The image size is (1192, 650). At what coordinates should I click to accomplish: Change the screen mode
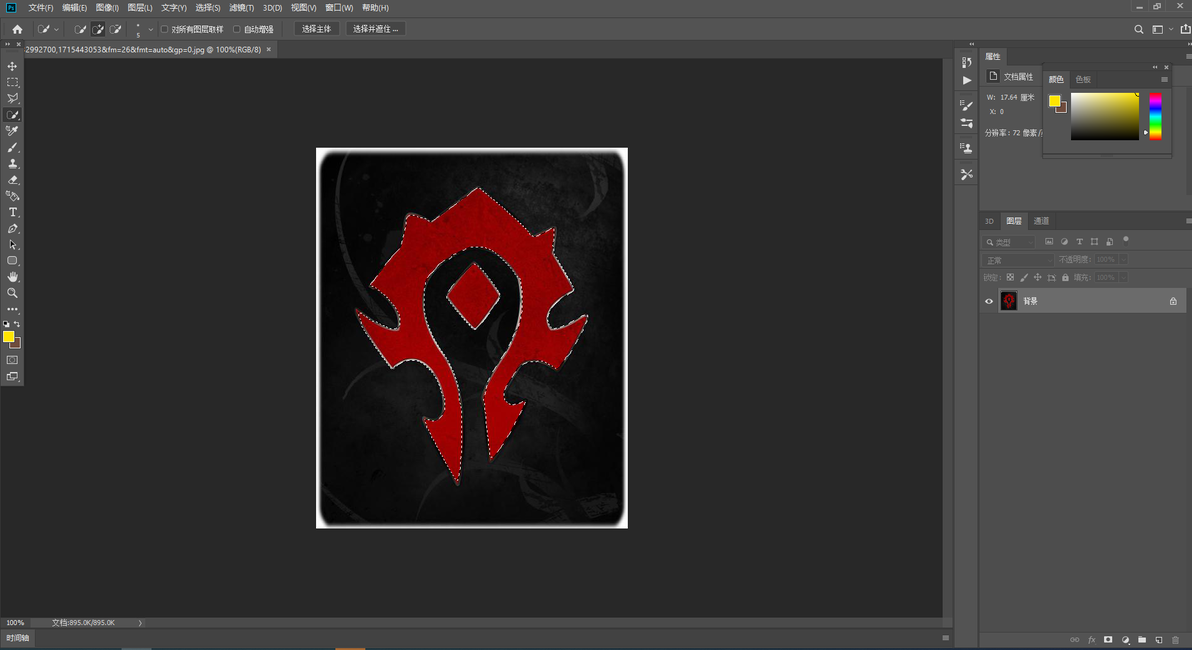click(12, 376)
